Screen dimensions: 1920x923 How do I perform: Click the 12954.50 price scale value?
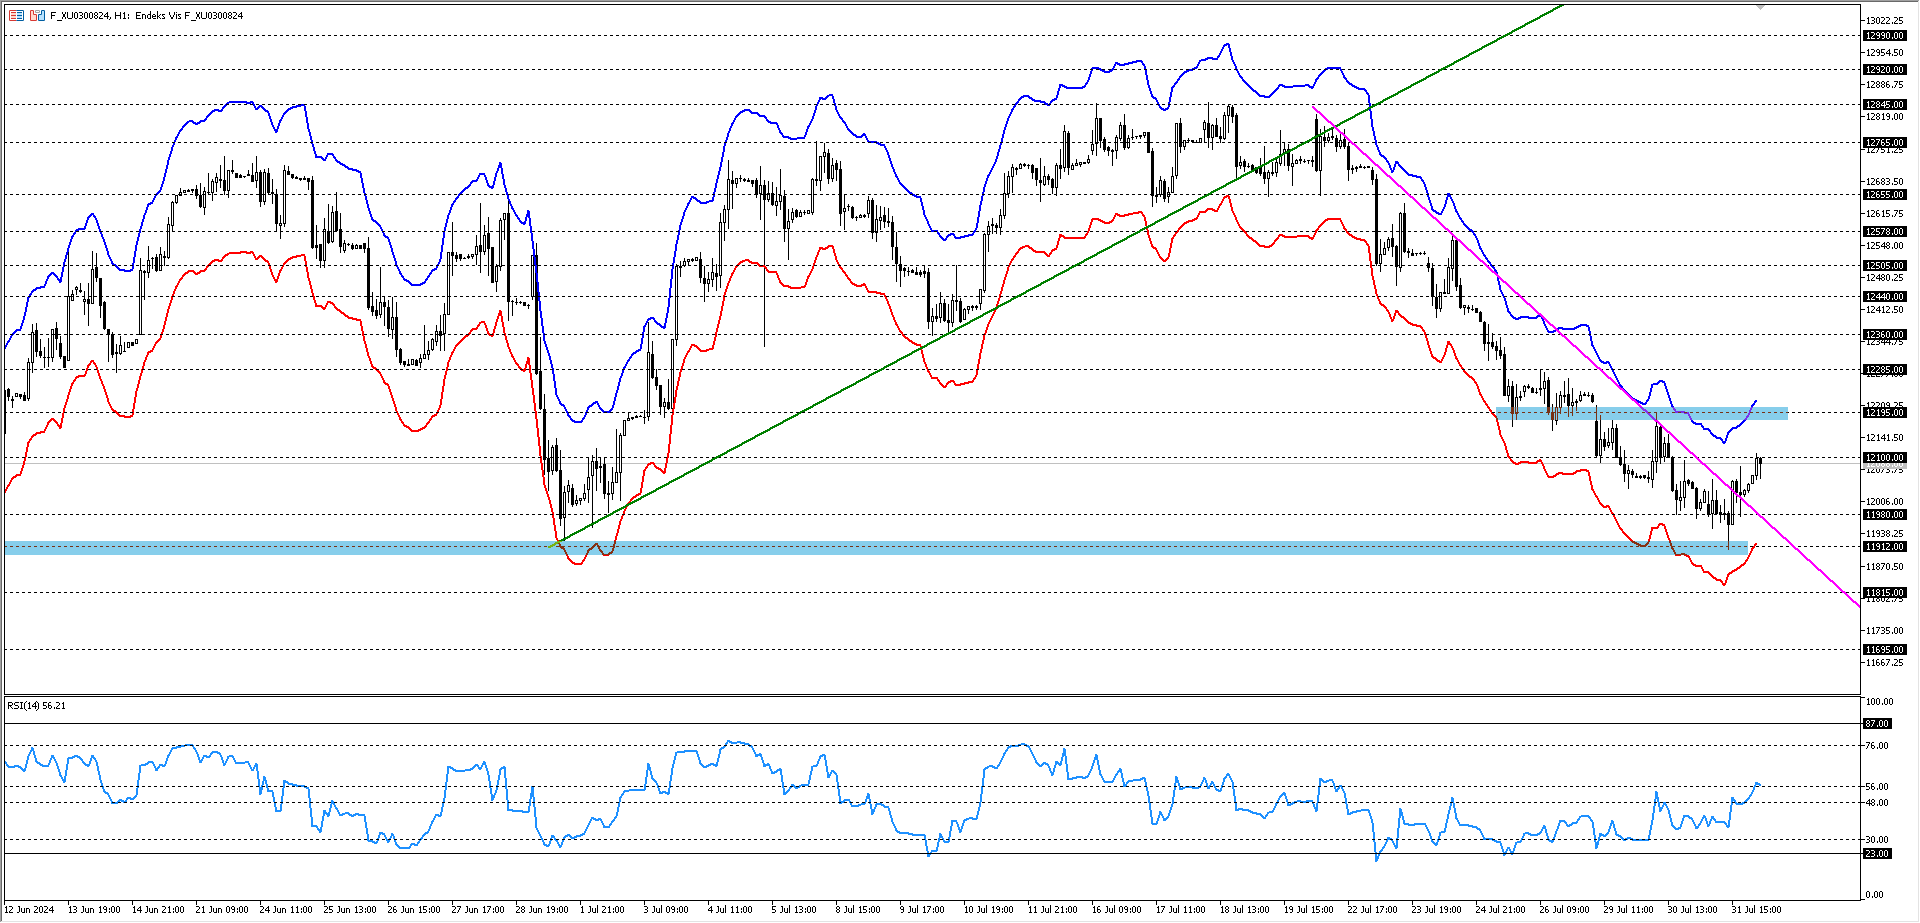click(x=1885, y=53)
